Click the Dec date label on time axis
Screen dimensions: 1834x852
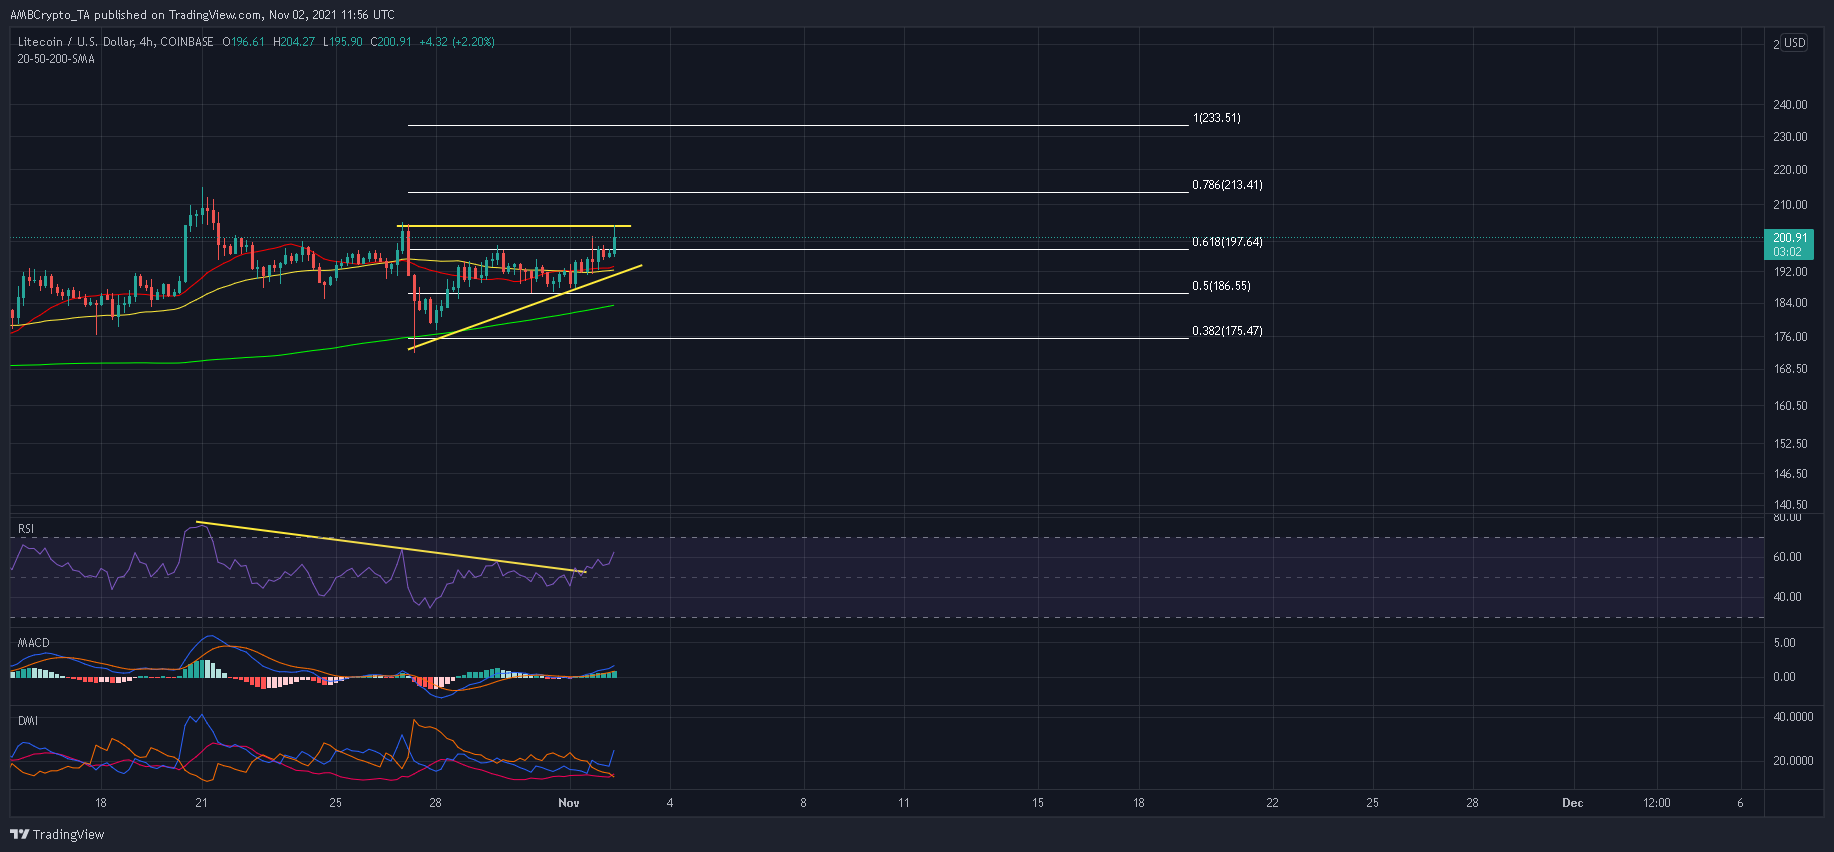1573,803
